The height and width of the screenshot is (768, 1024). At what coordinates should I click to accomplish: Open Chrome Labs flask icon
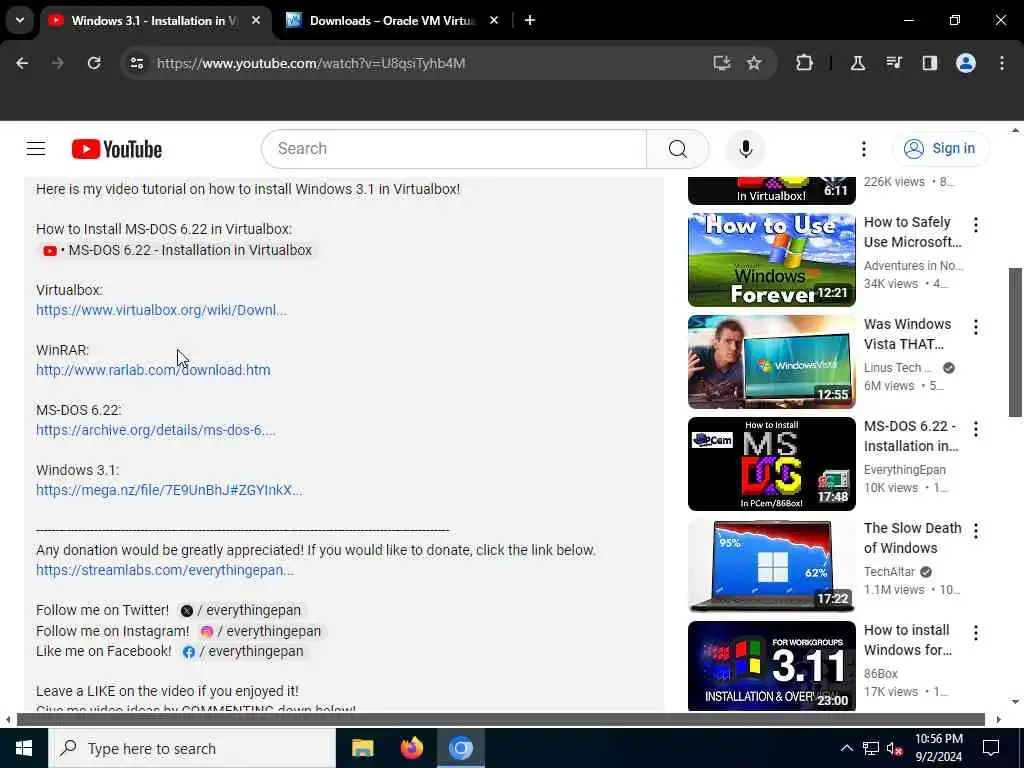857,63
